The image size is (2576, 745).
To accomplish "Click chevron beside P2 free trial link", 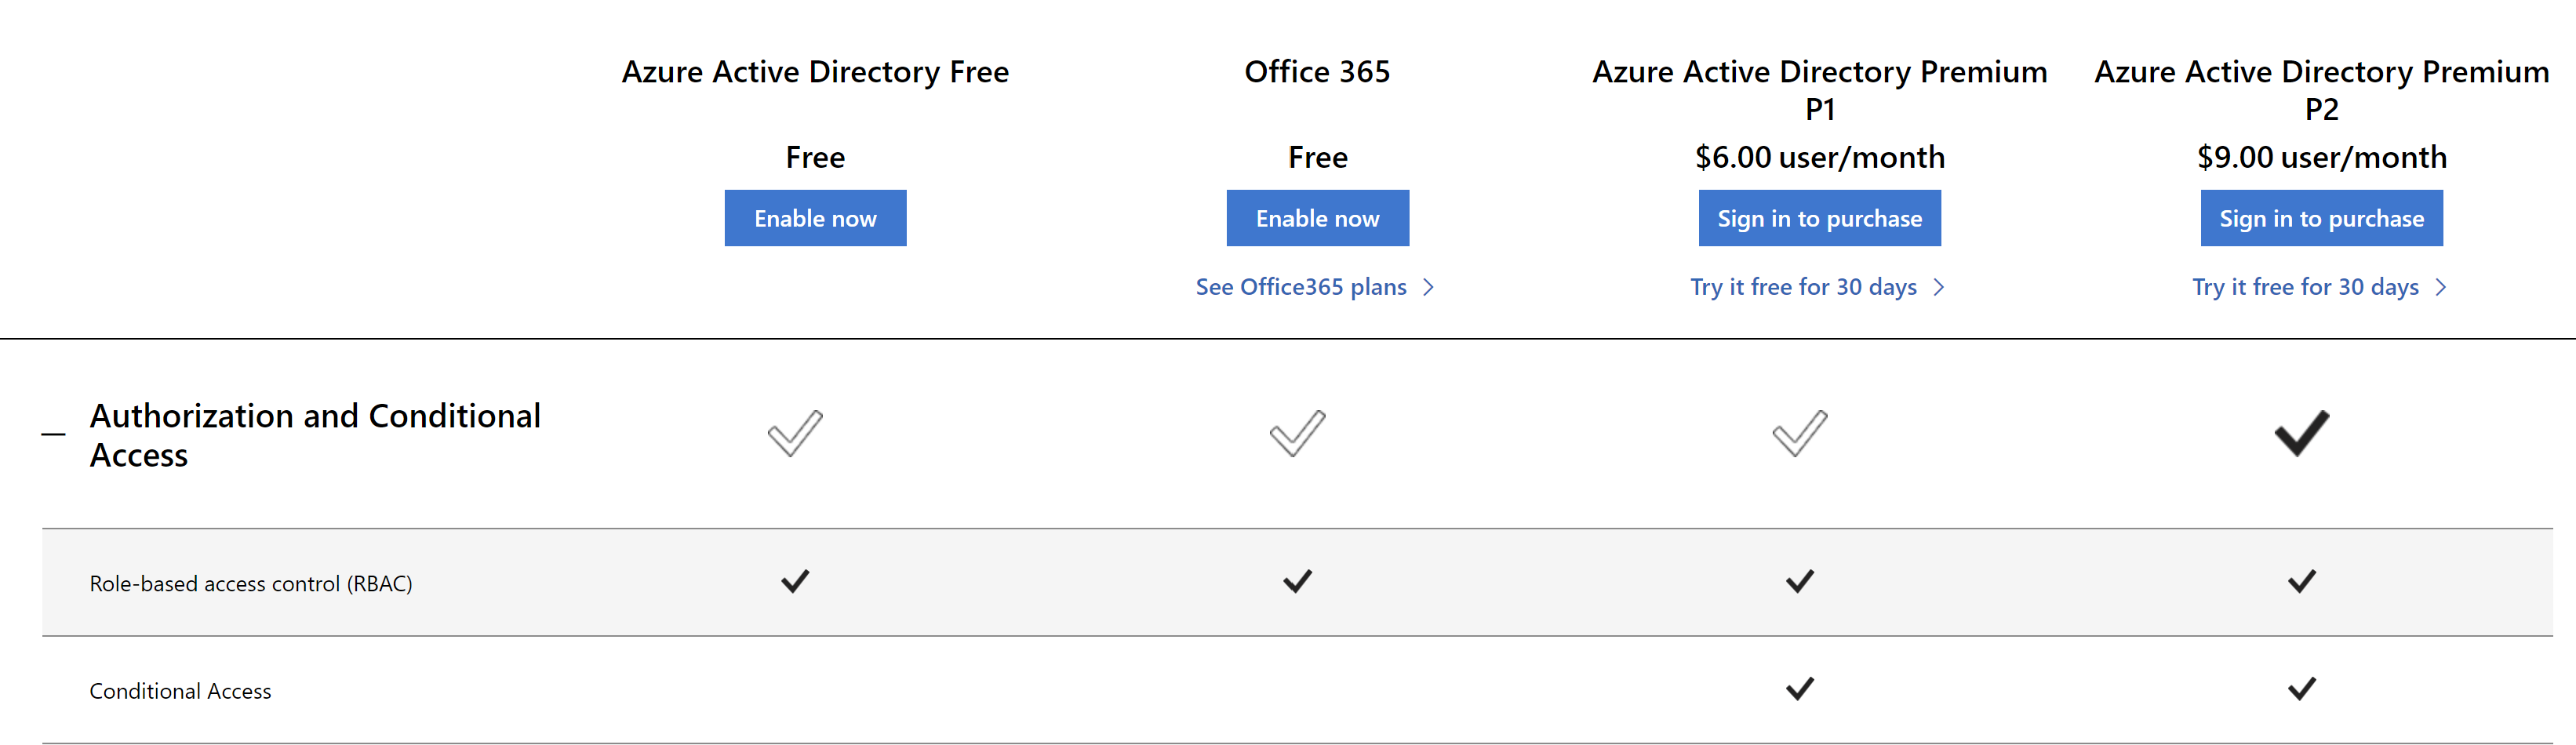I will coord(2440,287).
